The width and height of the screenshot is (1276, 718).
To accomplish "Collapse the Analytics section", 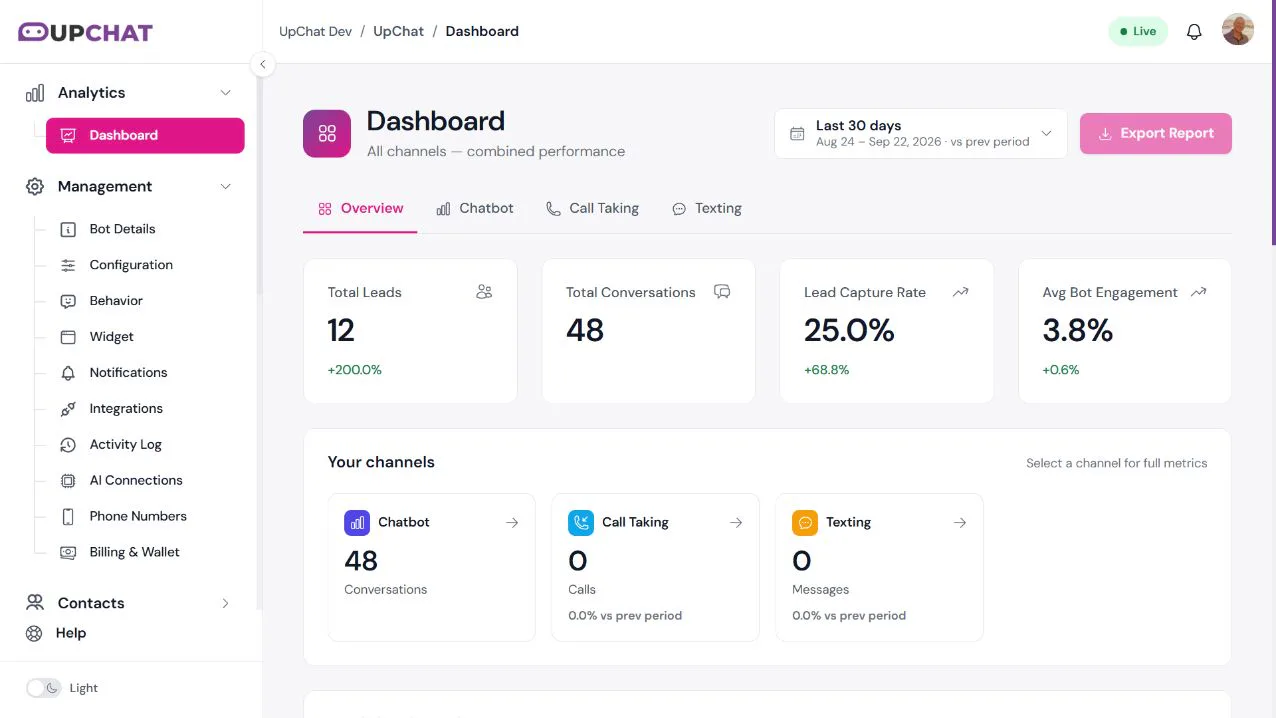I will [225, 93].
